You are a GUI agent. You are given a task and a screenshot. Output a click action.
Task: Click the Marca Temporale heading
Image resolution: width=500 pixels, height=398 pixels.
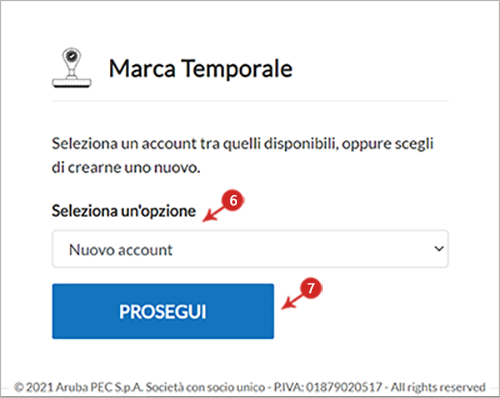click(201, 69)
